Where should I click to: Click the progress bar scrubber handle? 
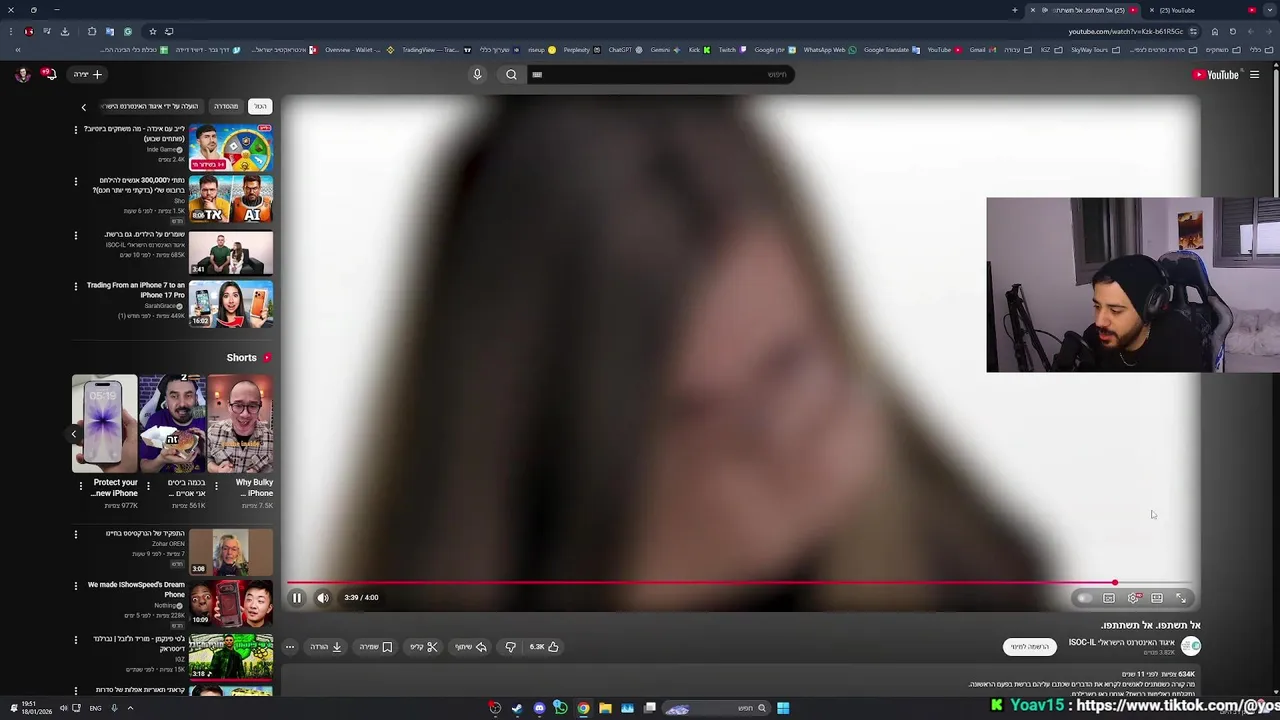click(1114, 582)
